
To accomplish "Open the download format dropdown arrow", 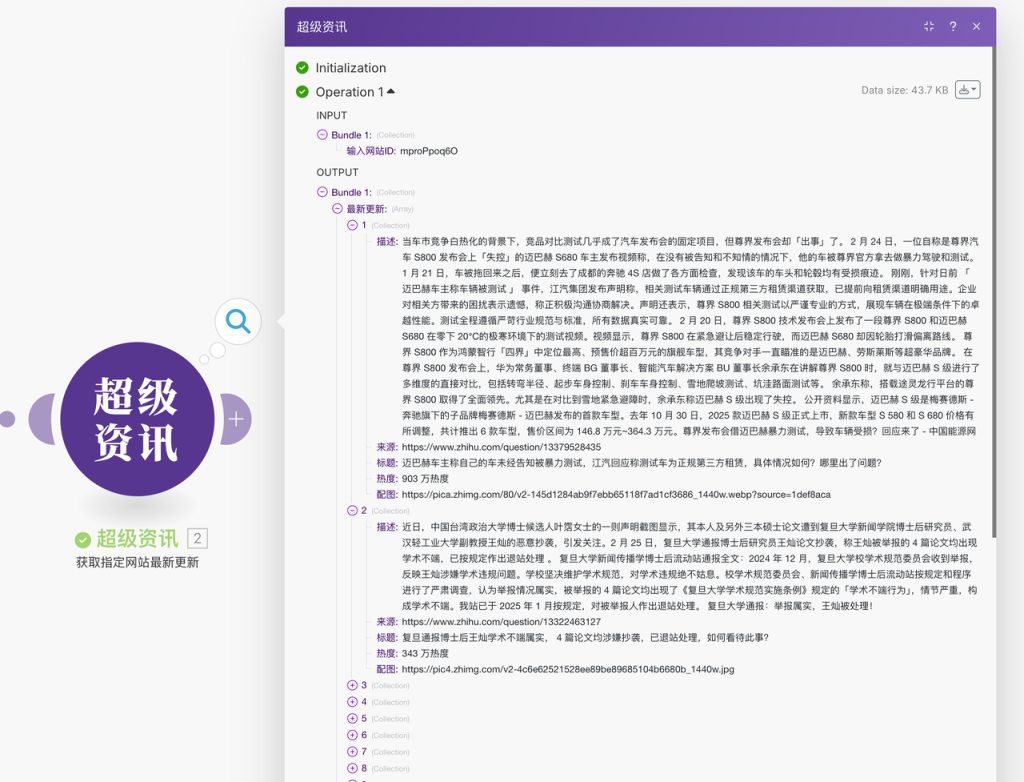I will [972, 89].
